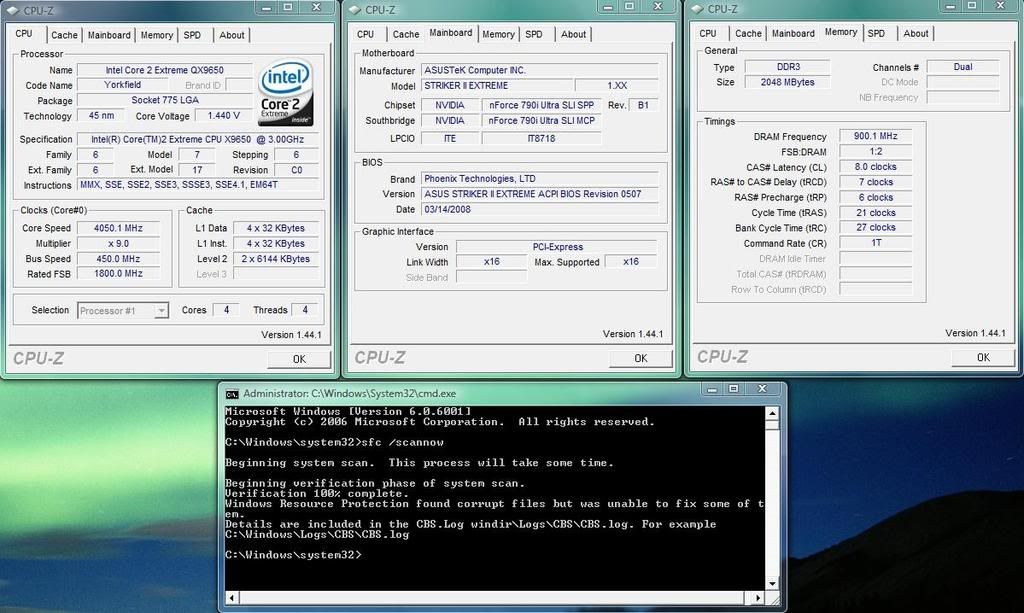
Task: Minimize the left CPU-Z window
Action: coord(266,7)
